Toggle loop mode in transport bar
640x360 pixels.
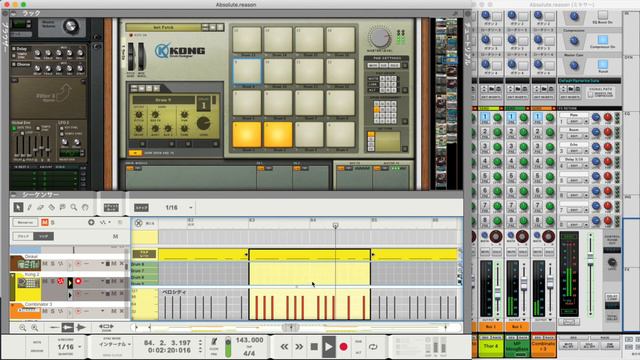373,347
